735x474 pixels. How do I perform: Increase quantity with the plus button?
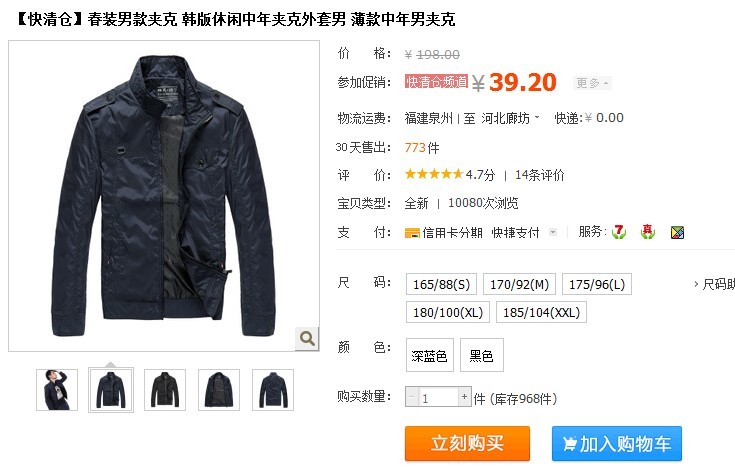tap(464, 397)
